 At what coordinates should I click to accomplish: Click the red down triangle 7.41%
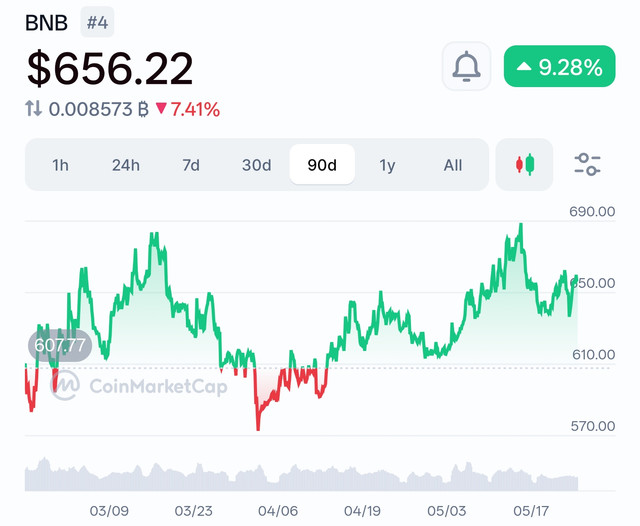[188, 109]
